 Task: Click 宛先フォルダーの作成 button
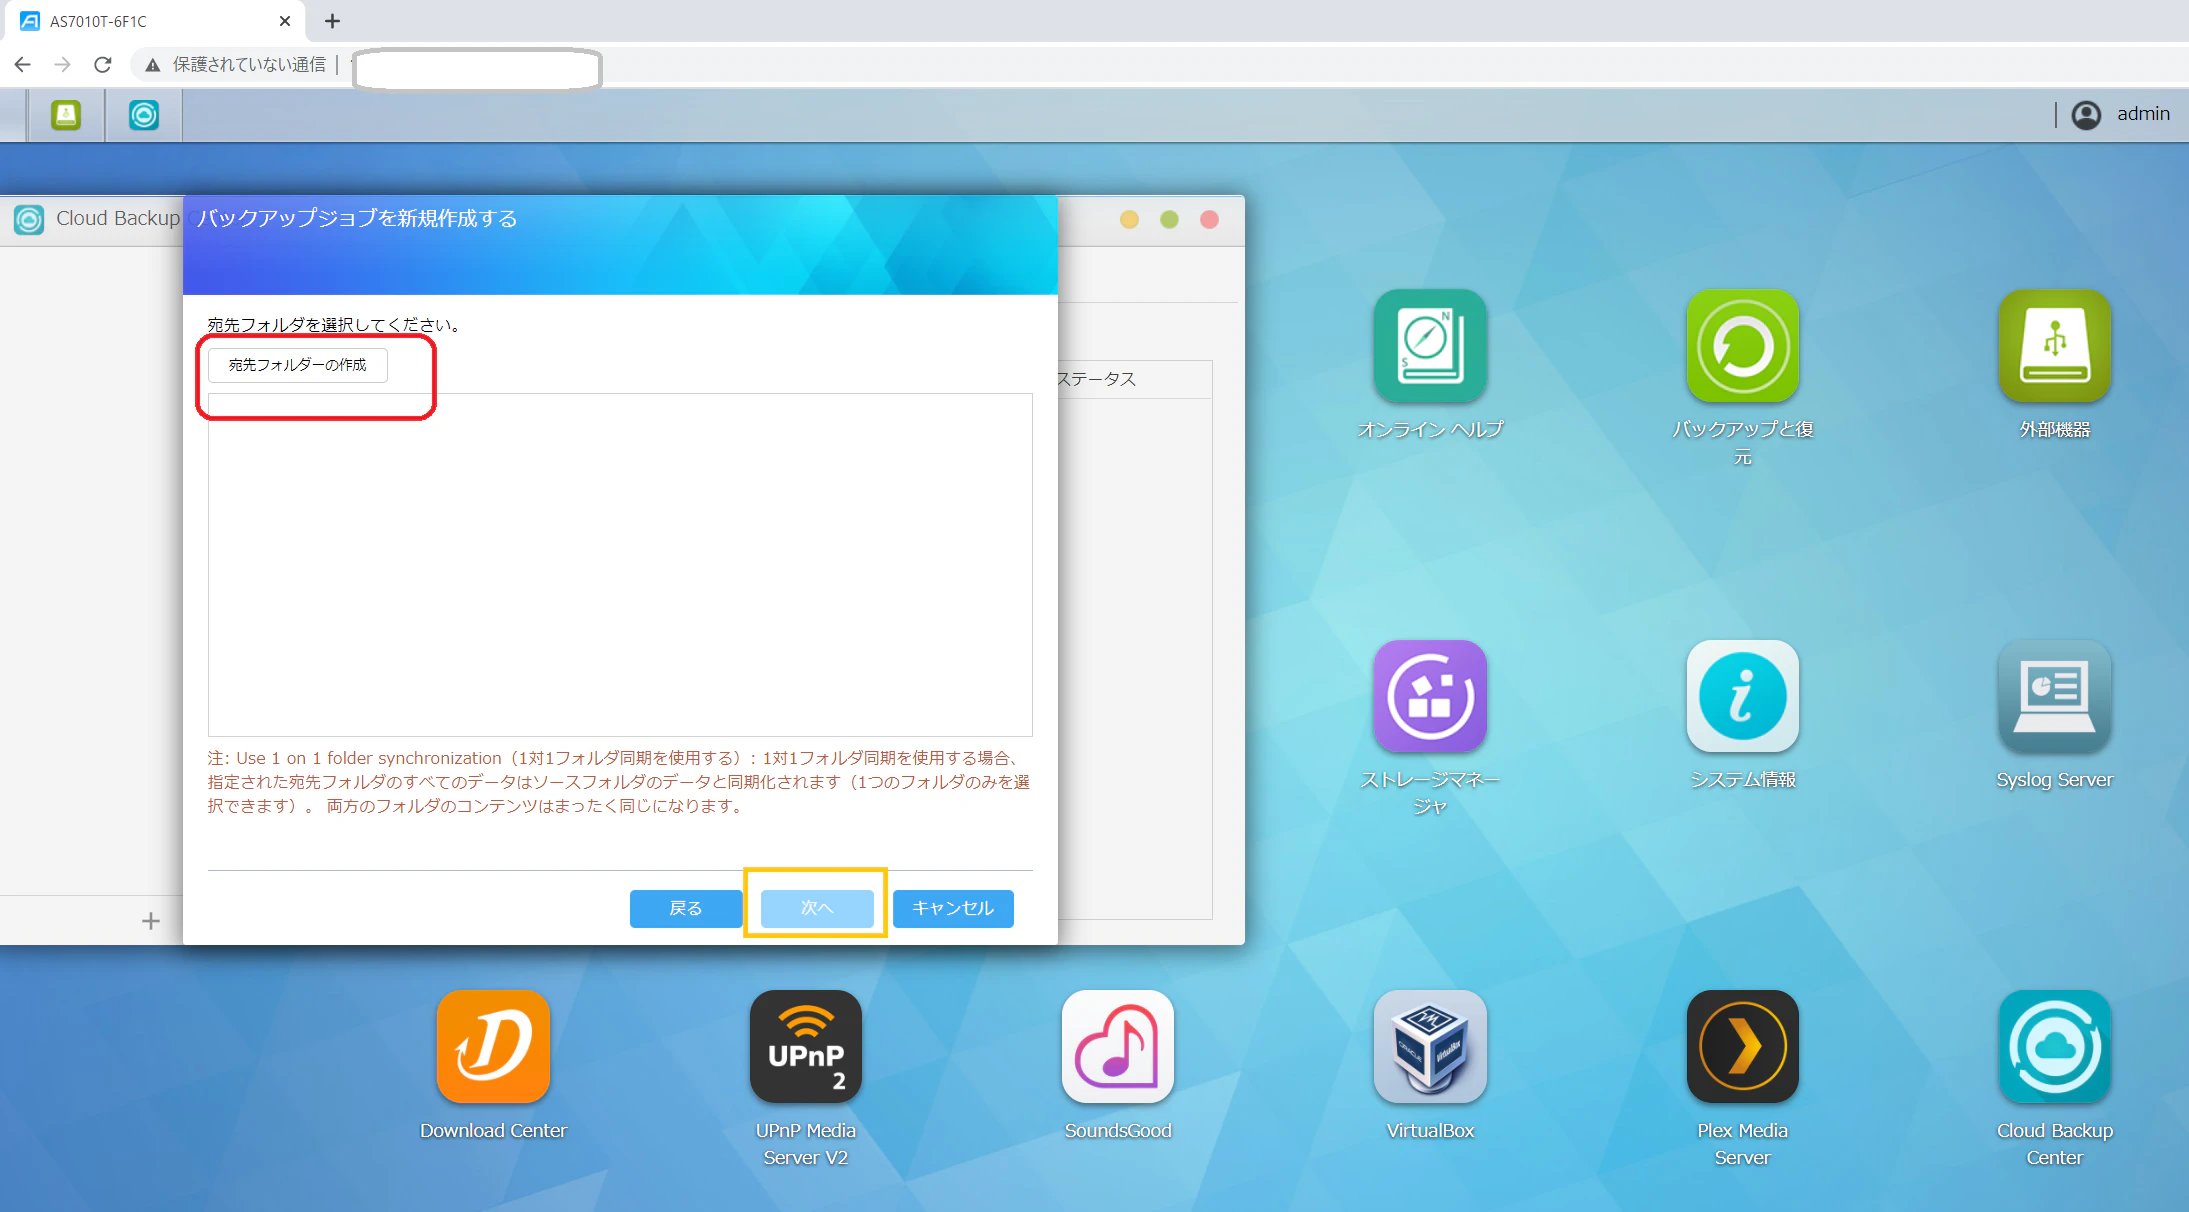tap(297, 365)
